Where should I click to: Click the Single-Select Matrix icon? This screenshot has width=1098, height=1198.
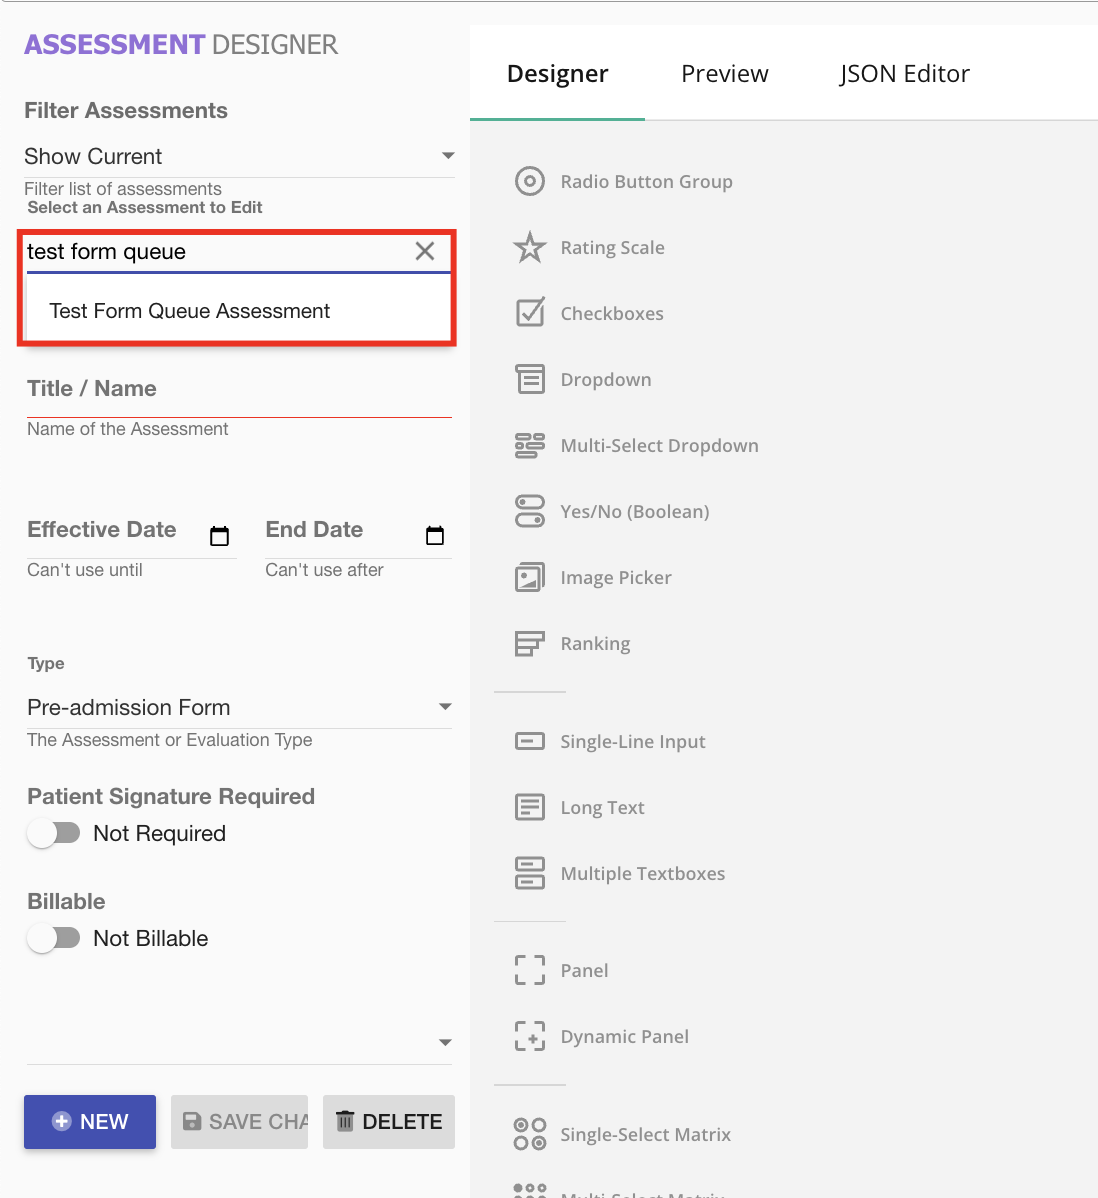coord(529,1134)
